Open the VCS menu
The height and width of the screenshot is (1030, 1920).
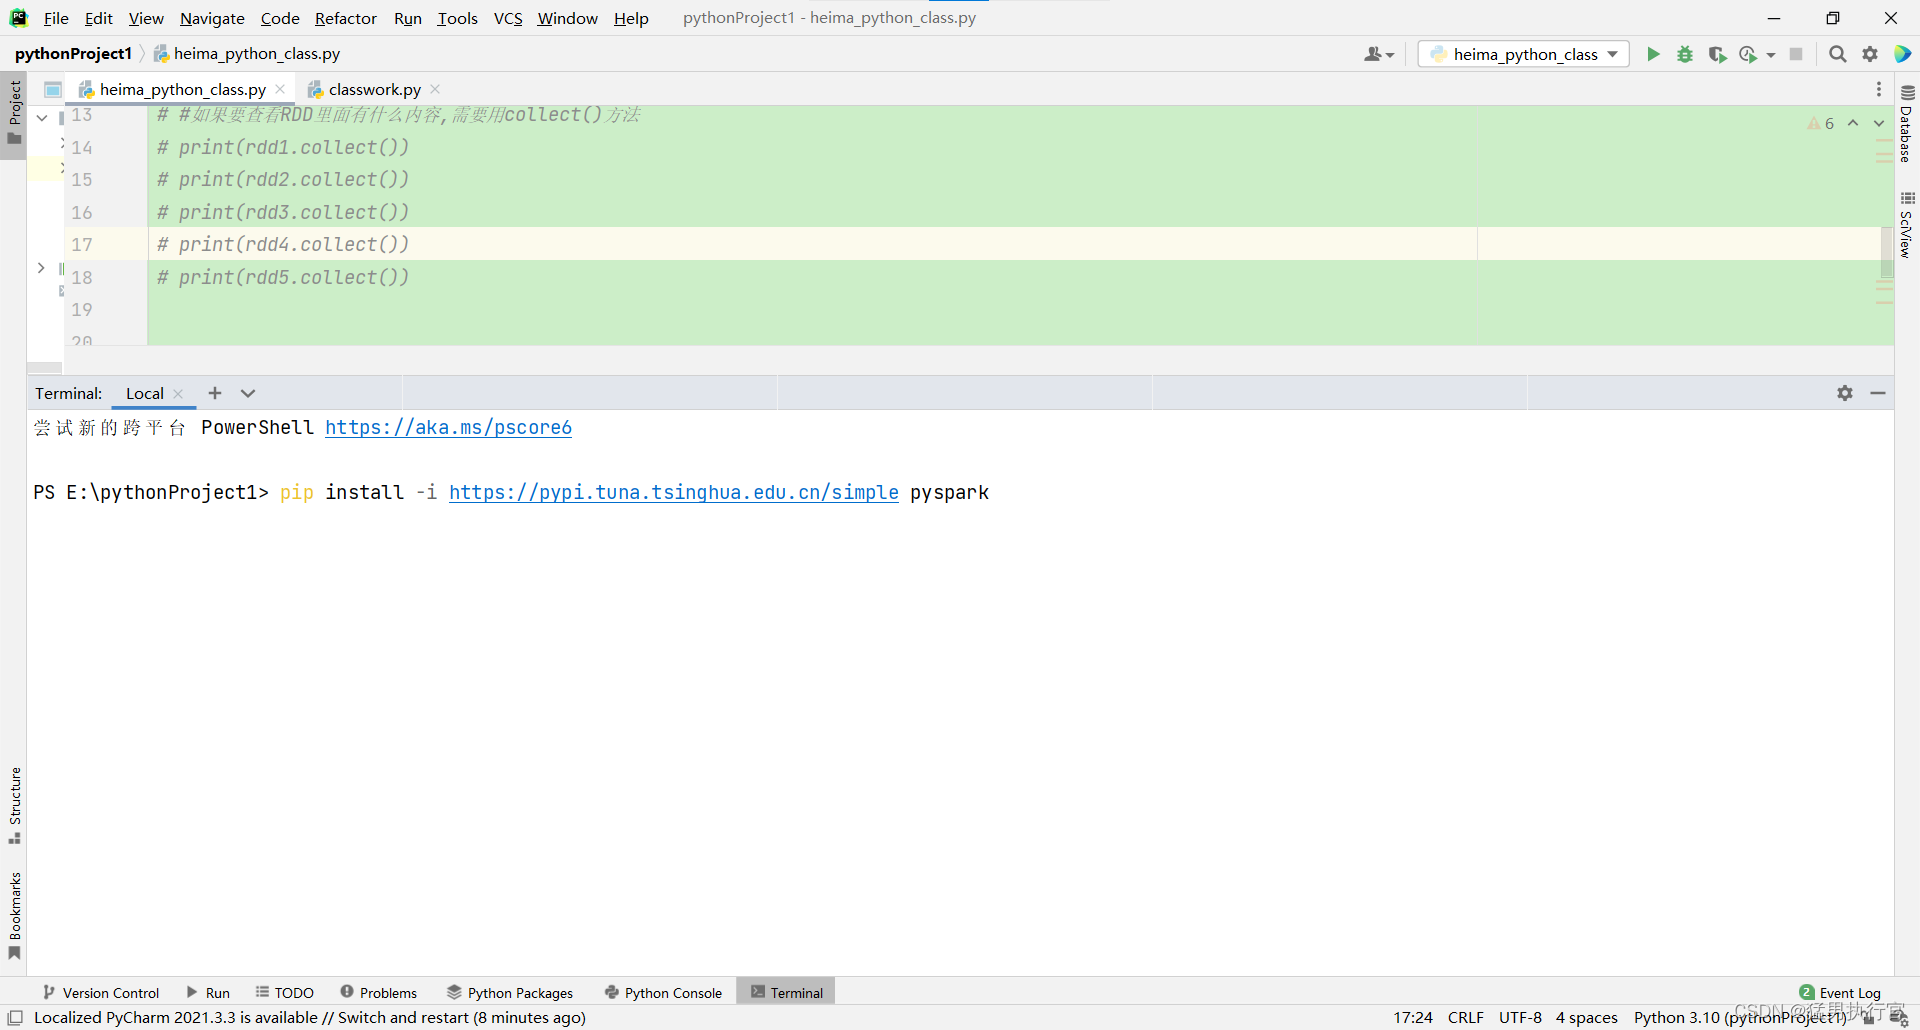tap(508, 18)
